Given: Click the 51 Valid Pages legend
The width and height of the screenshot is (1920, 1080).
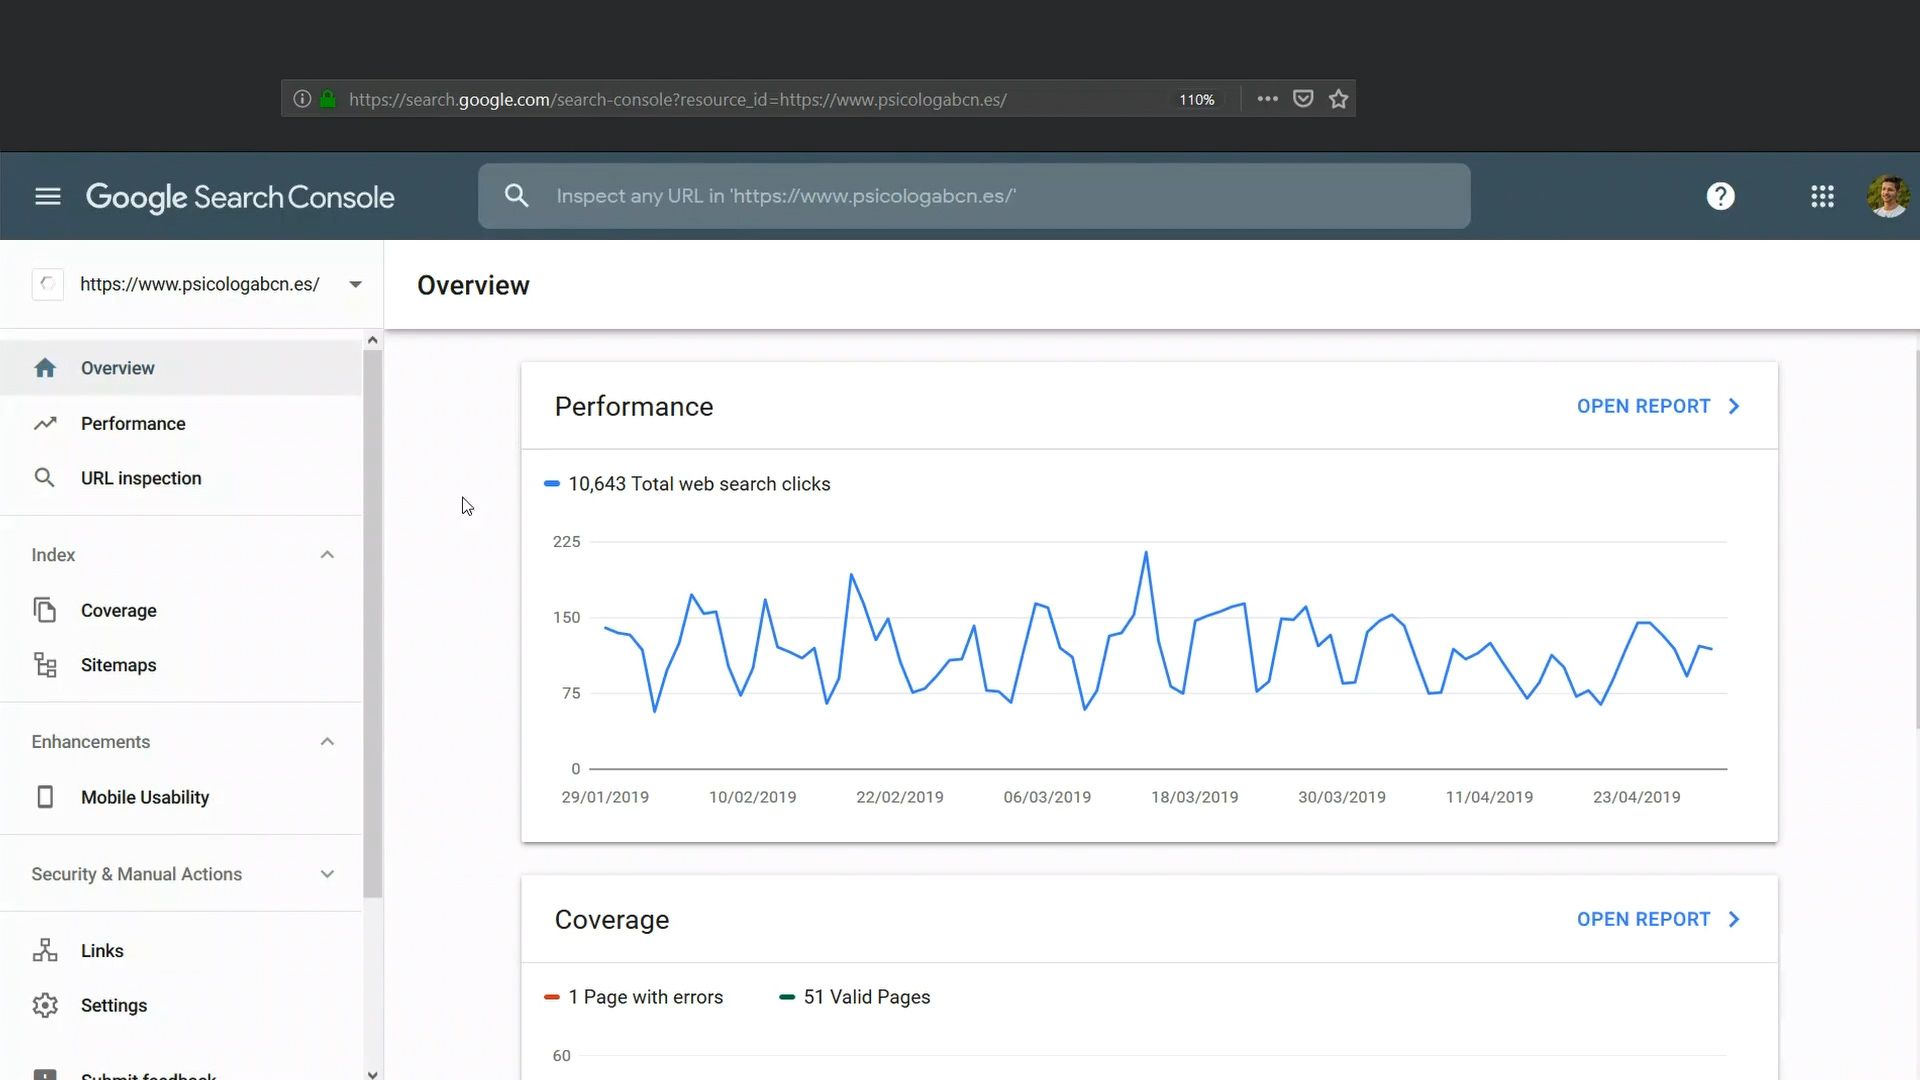Looking at the screenshot, I should (855, 997).
